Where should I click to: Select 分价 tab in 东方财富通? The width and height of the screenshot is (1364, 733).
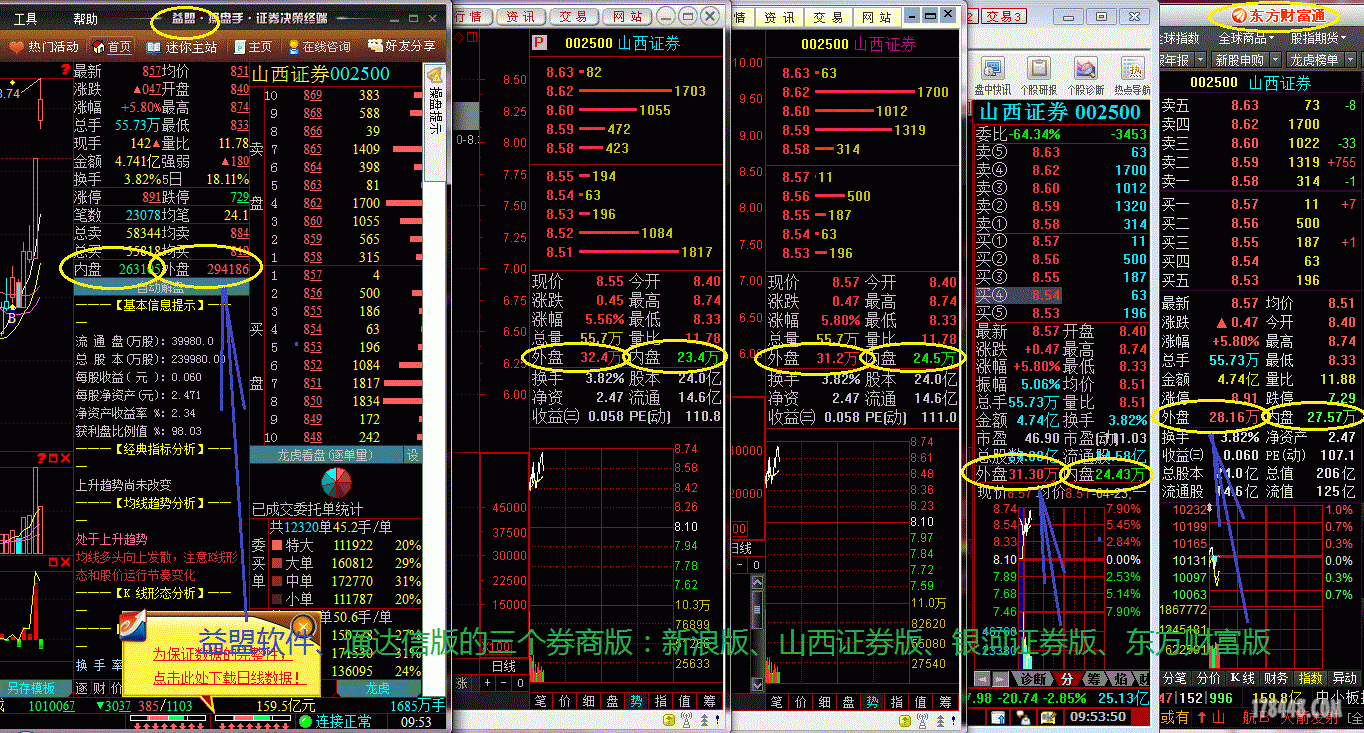tap(1210, 678)
